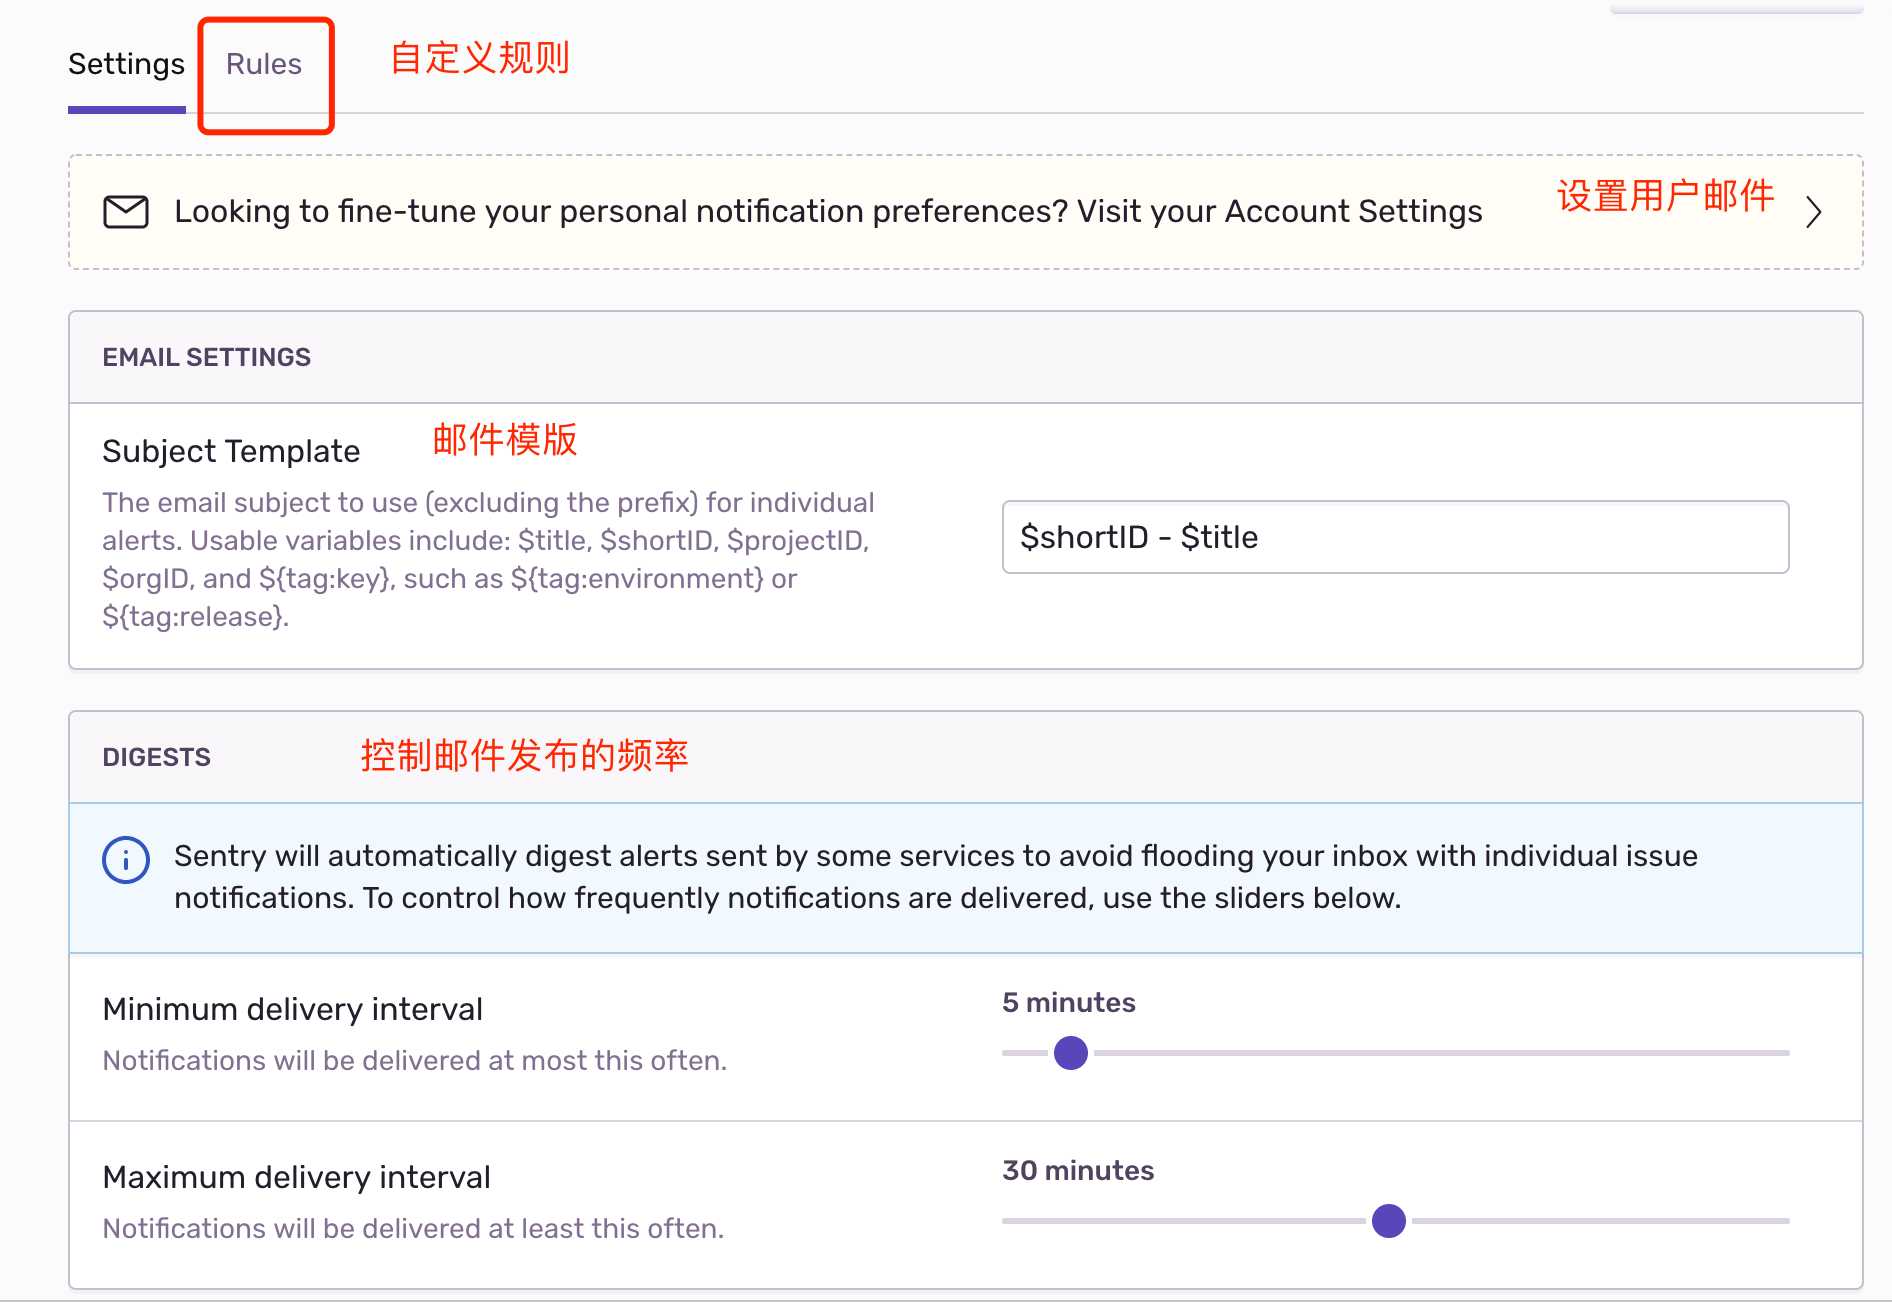Click the blue info circle icon
1892x1302 pixels.
[x=126, y=860]
